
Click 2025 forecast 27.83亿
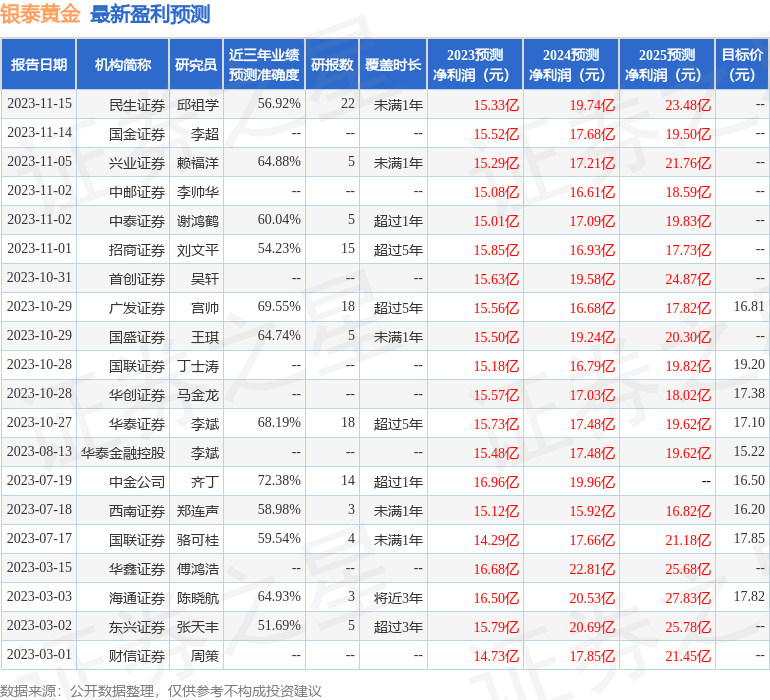click(x=688, y=597)
